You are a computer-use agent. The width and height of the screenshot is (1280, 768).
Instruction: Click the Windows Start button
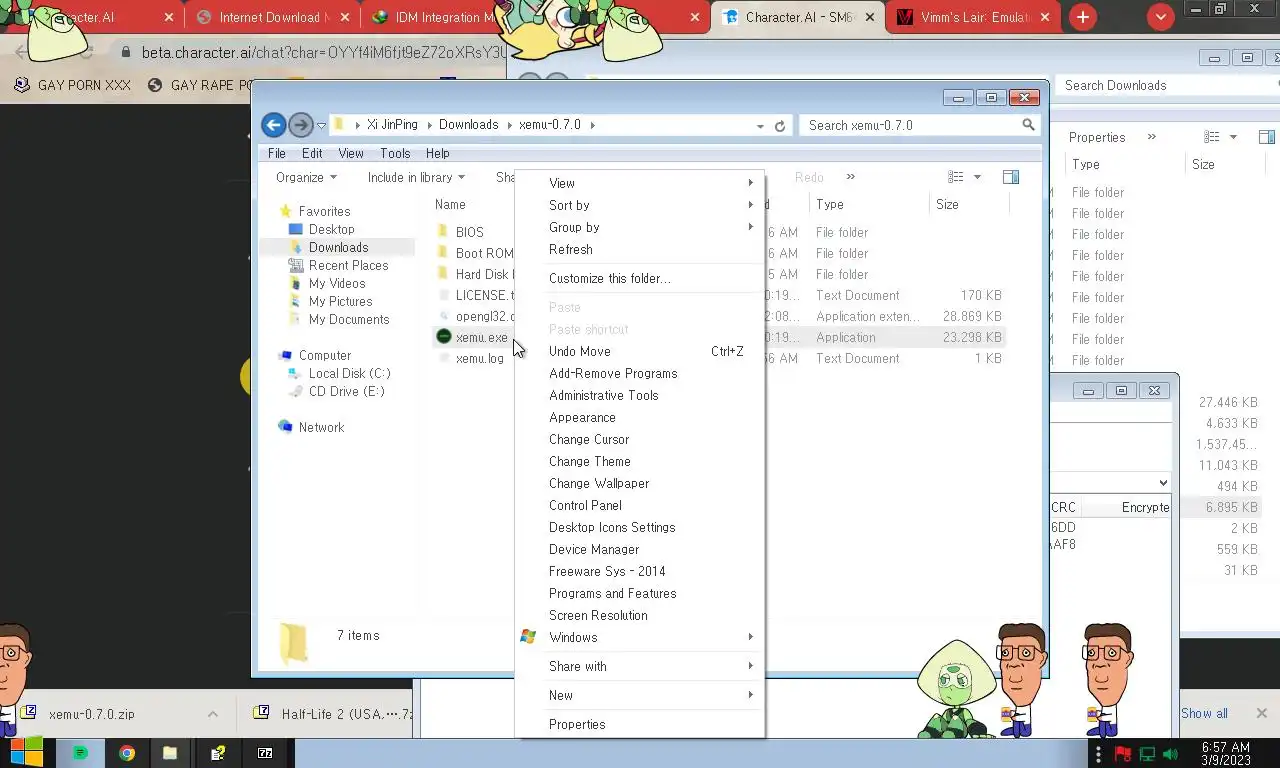click(x=26, y=752)
